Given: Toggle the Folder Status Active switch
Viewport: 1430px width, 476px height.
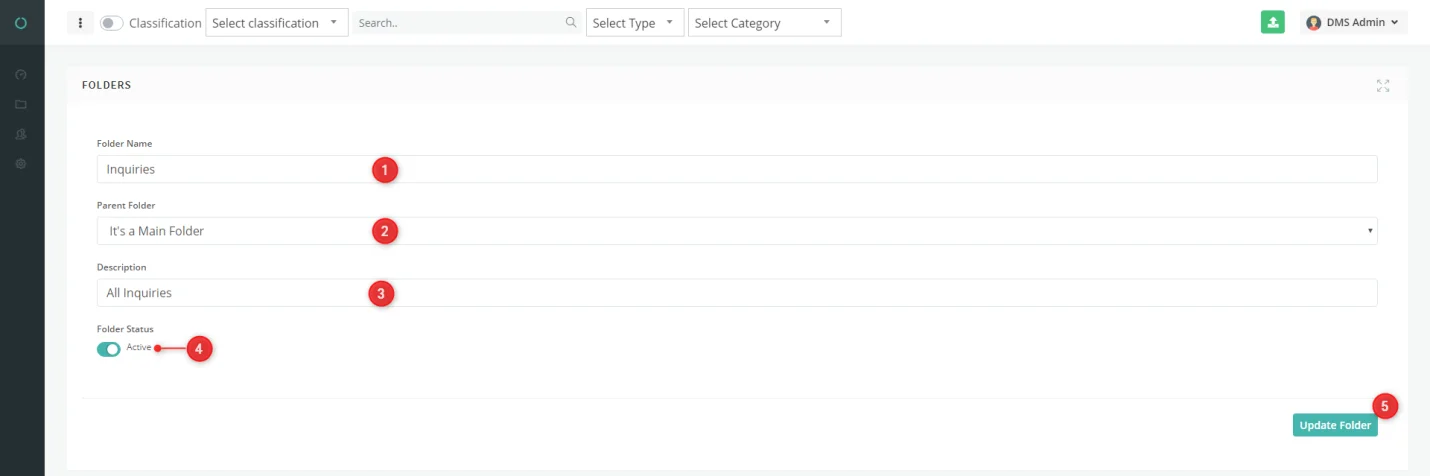Looking at the screenshot, I should [x=108, y=348].
